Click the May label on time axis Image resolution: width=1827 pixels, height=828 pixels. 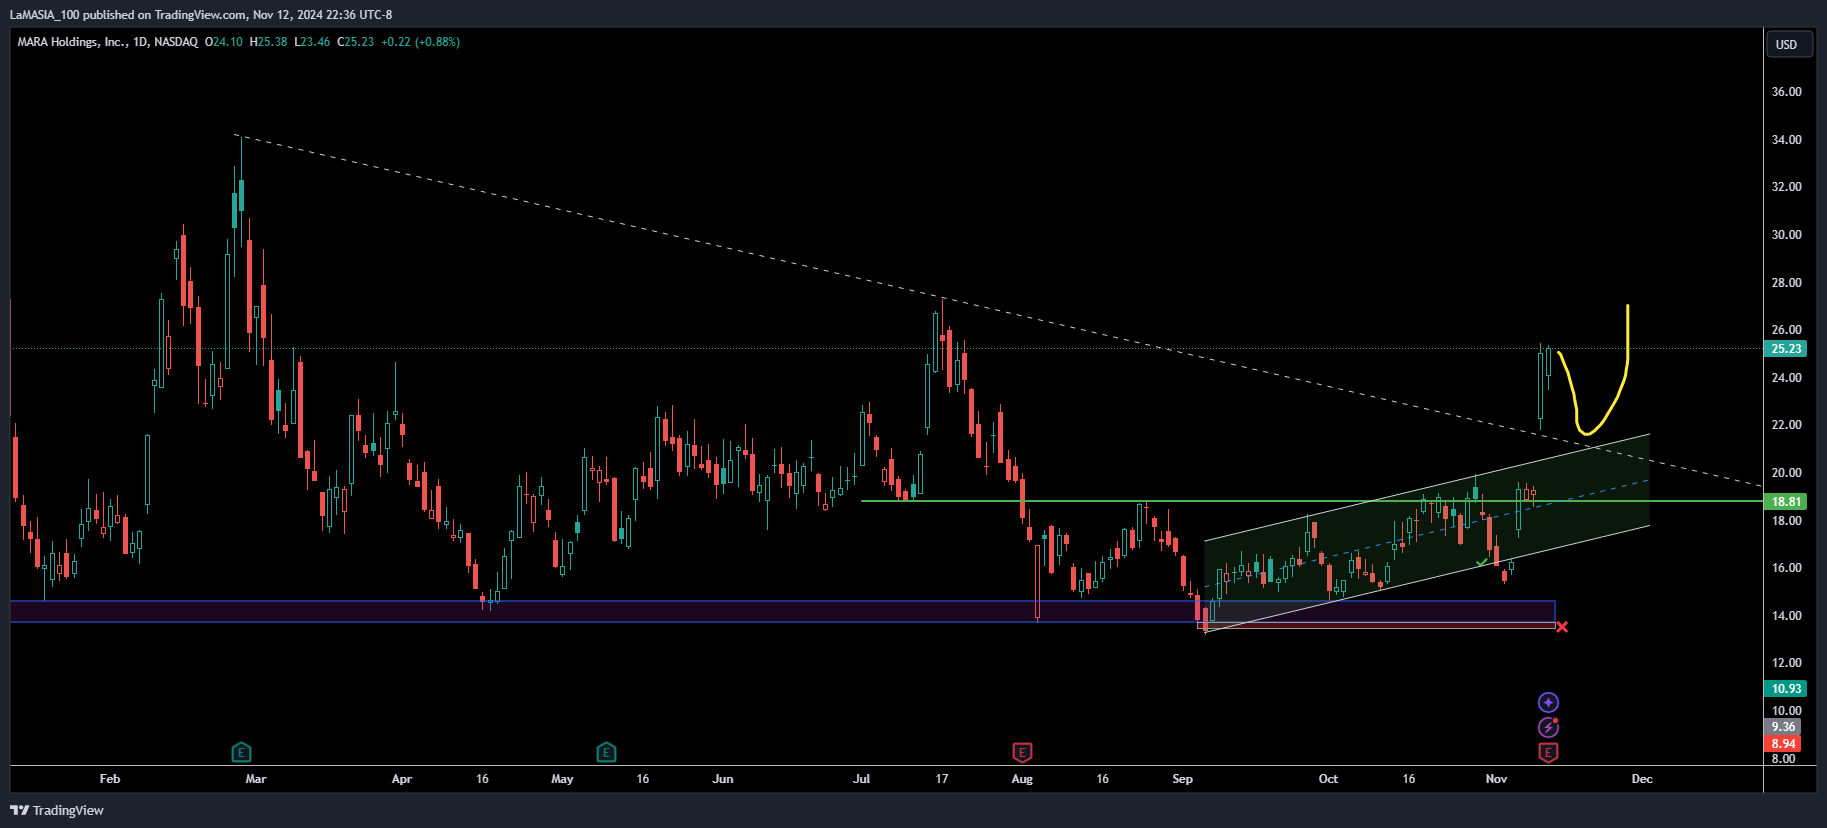pyautogui.click(x=562, y=779)
